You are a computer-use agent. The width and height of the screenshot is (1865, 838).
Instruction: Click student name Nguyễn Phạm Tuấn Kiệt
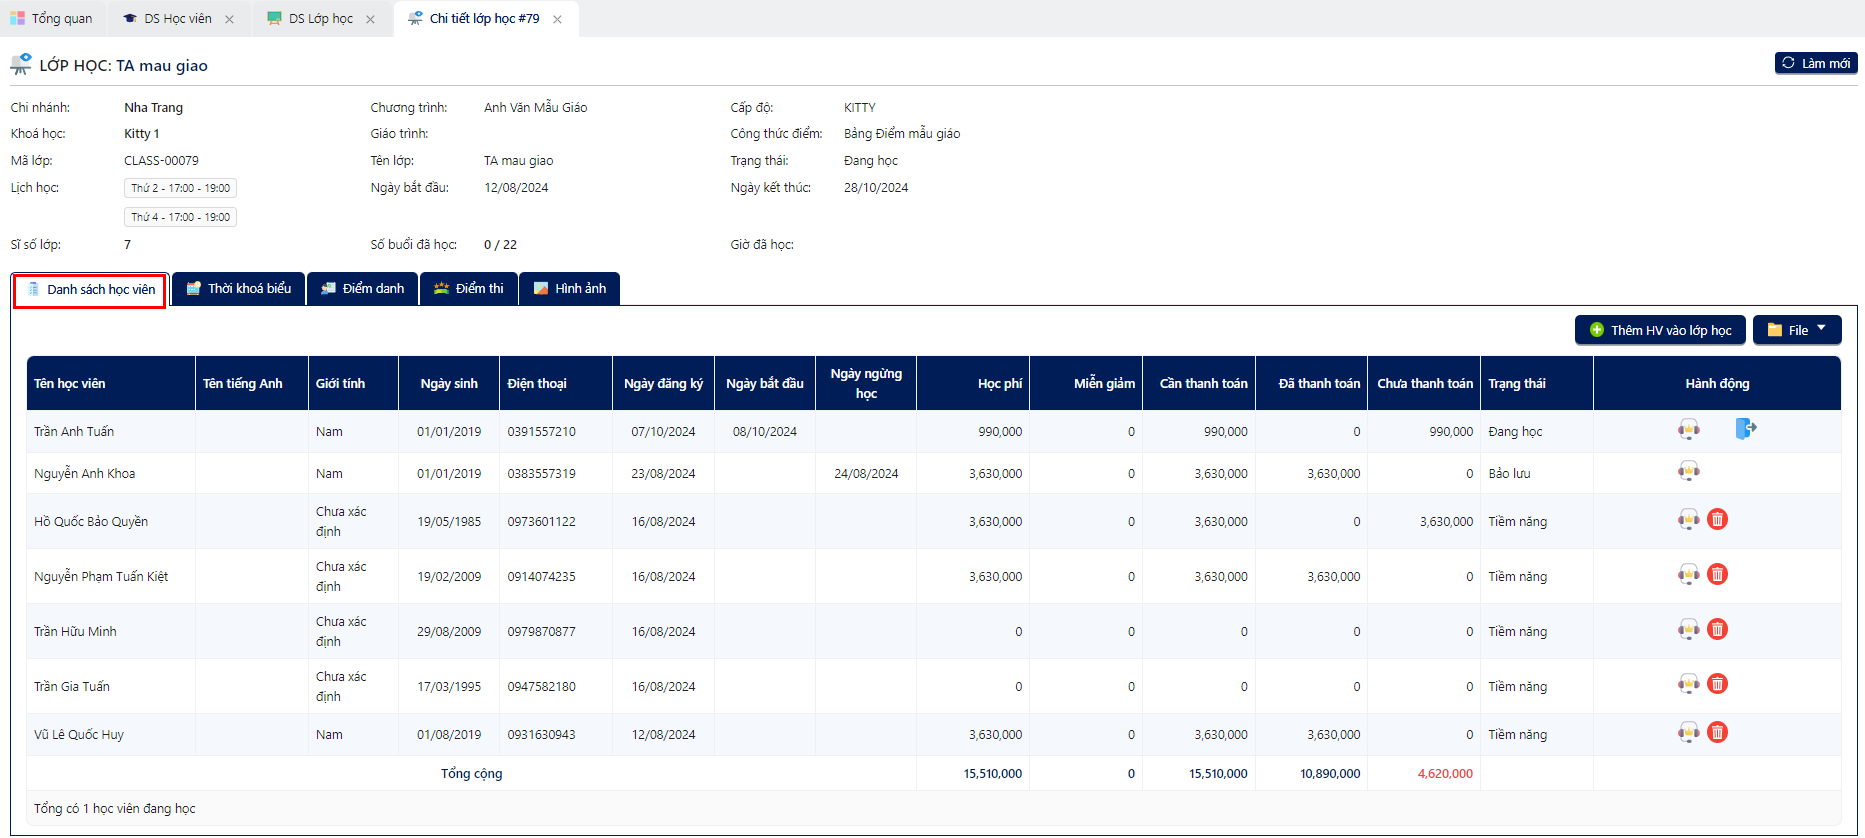pos(101,577)
